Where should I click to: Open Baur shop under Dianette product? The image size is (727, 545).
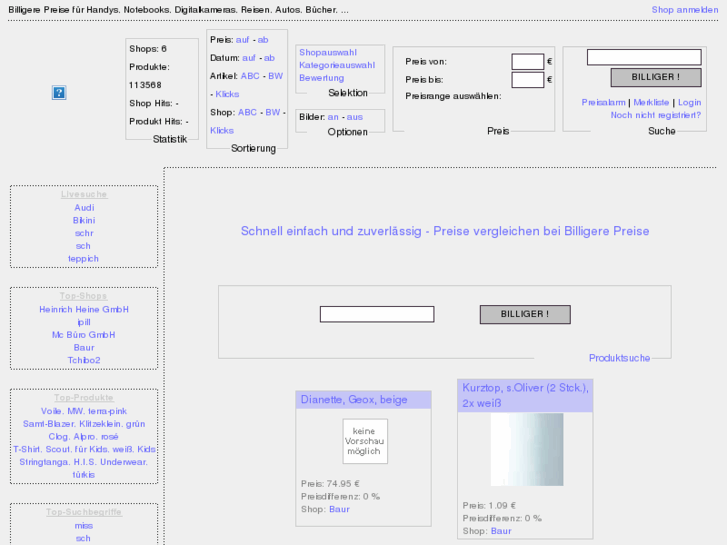click(339, 509)
